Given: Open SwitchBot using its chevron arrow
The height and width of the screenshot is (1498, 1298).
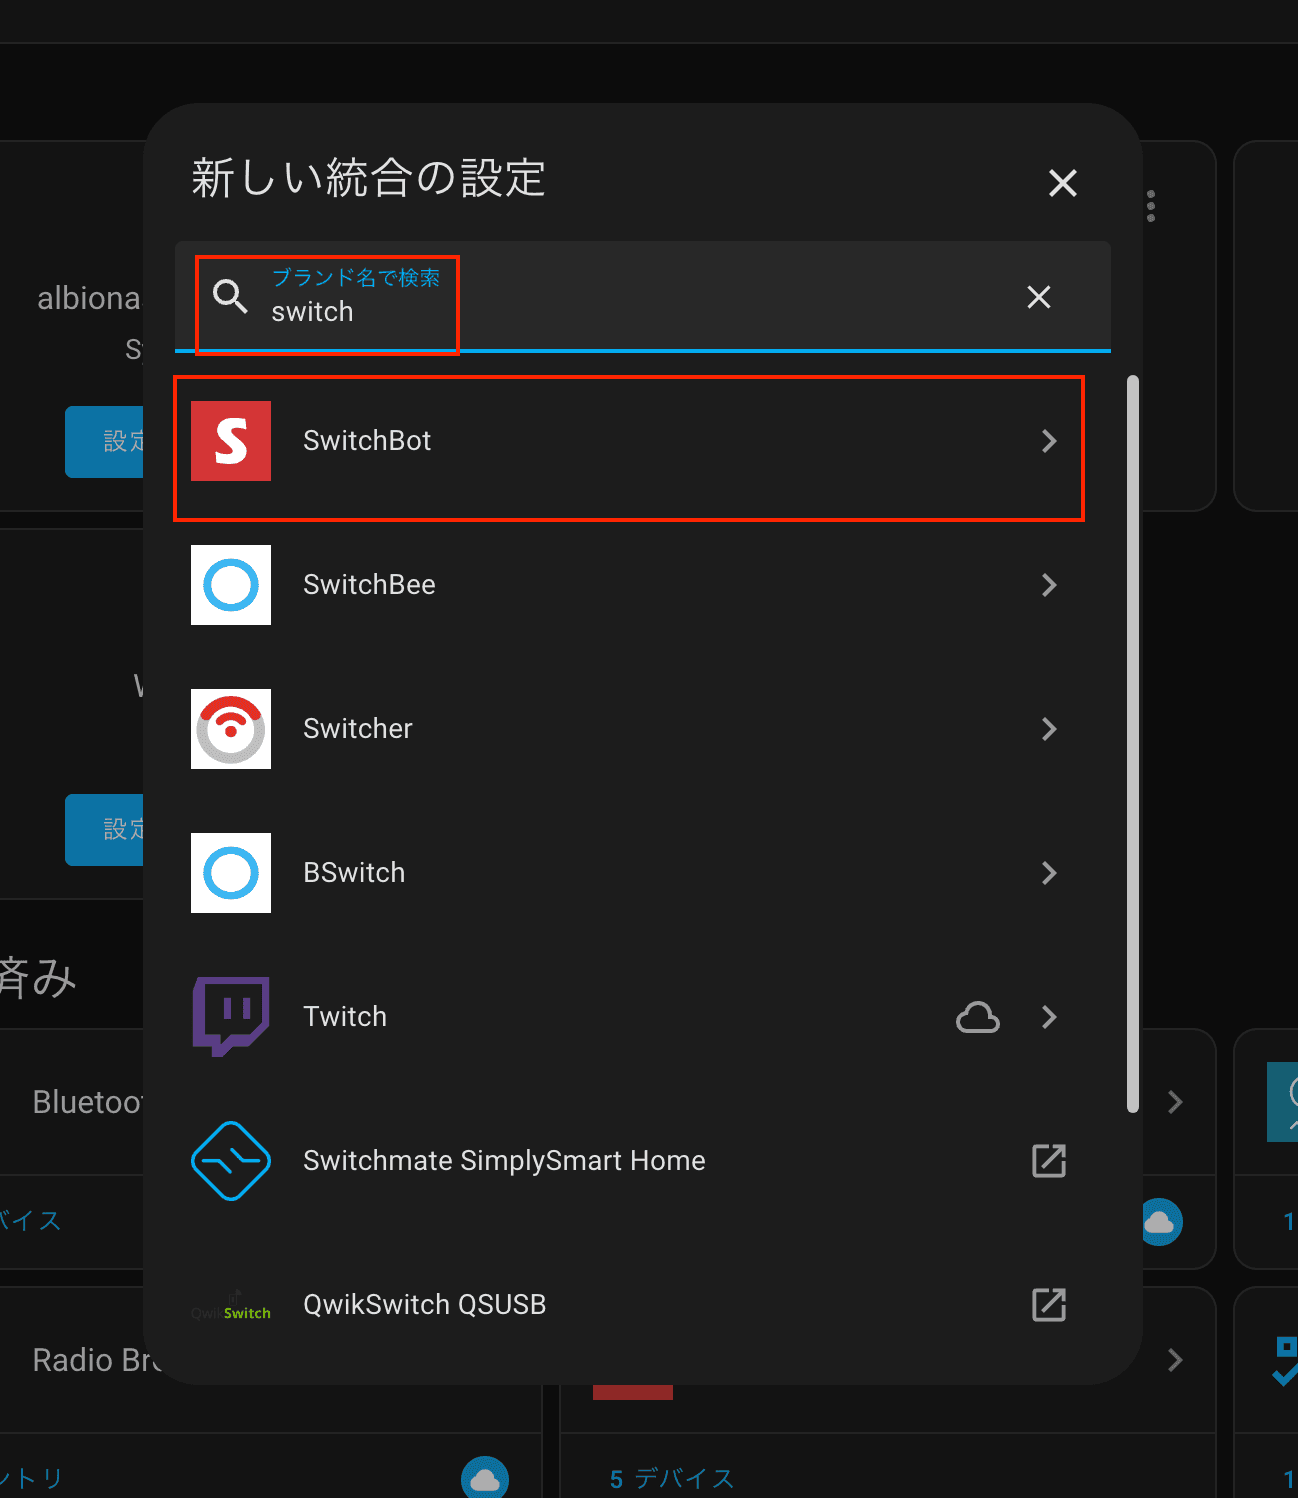Looking at the screenshot, I should point(1048,441).
